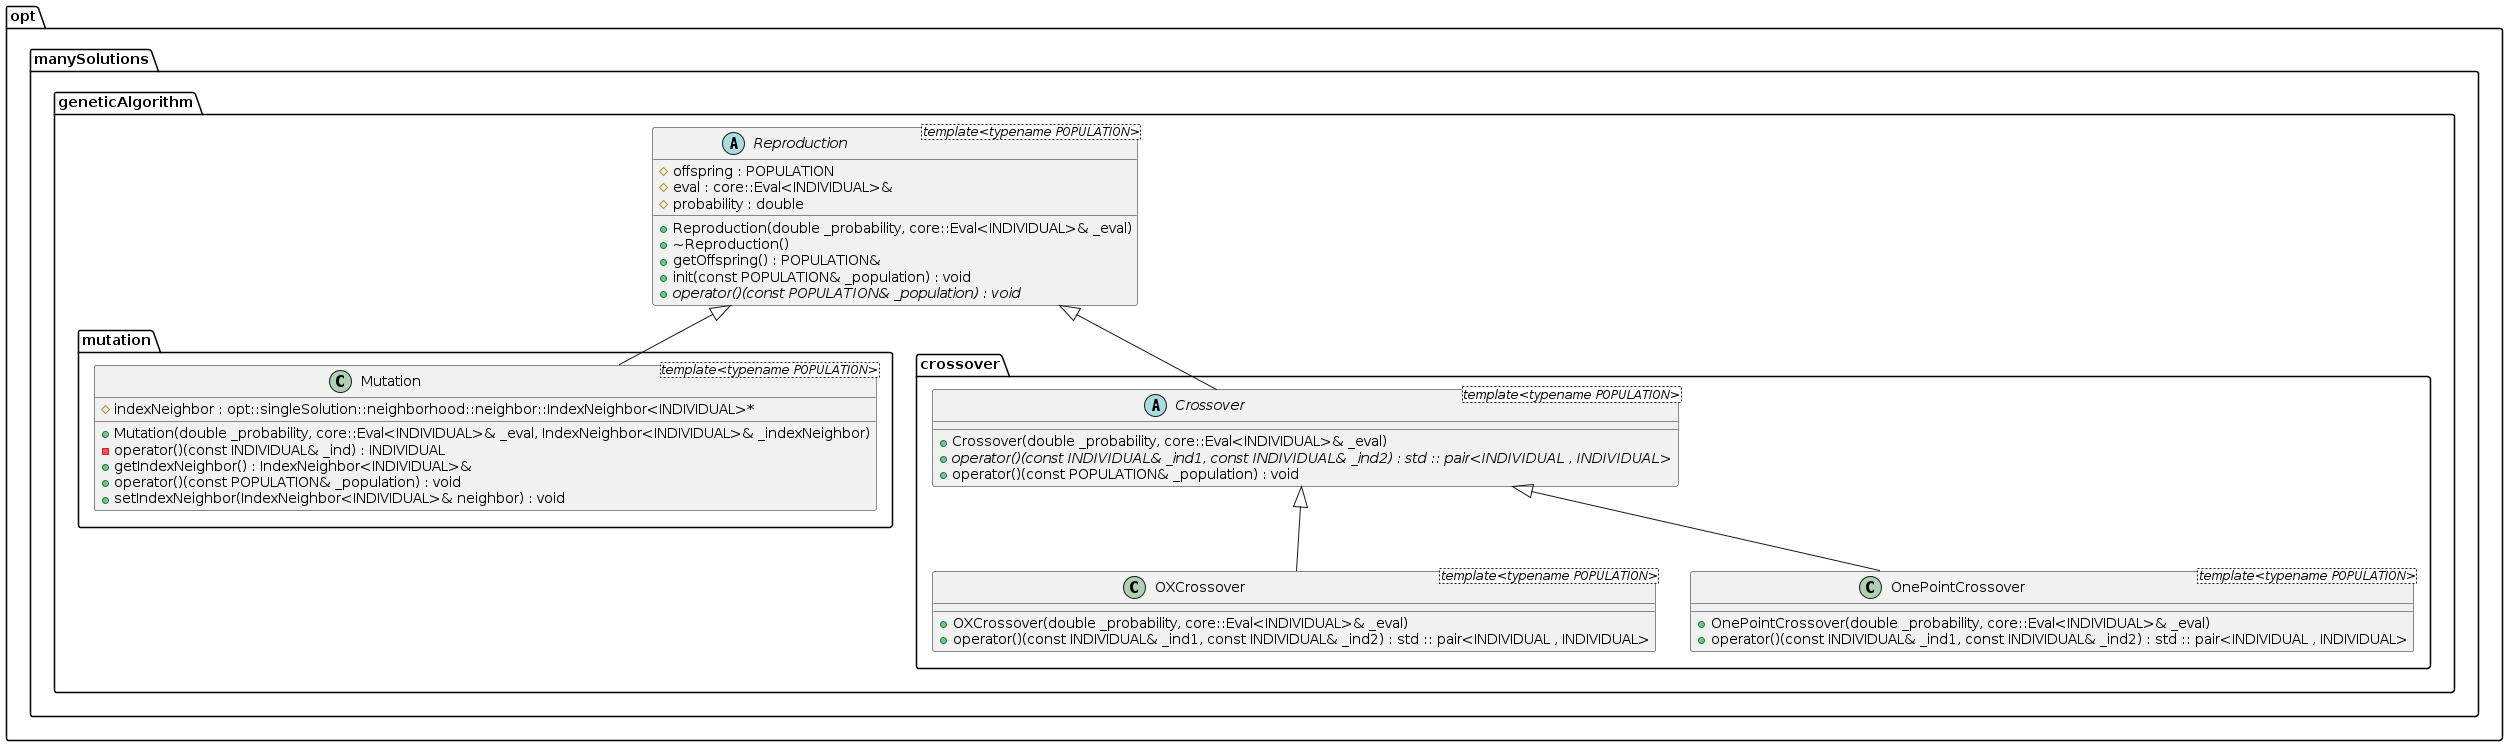This screenshot has height=746, width=2508.
Task: Click the 'Reproduction(double _probability, ...)' constructor line
Action: pyautogui.click(x=902, y=228)
